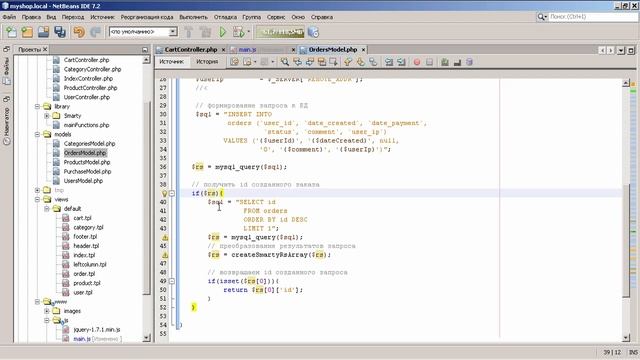The image size is (640, 360).
Task: Click the New File toolbar icon
Action: pyautogui.click(x=11, y=32)
